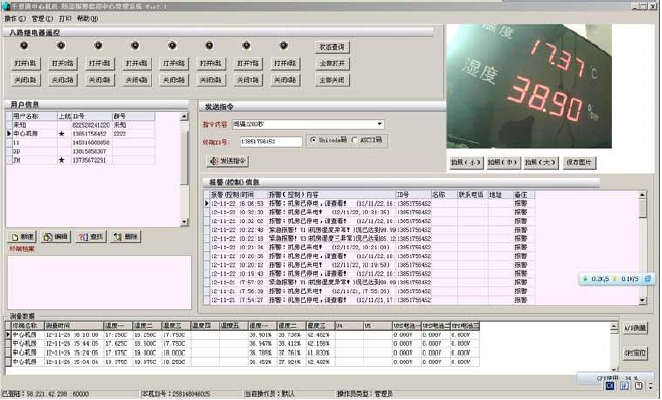Click alarm info list scrollbar down arrow

(642, 301)
